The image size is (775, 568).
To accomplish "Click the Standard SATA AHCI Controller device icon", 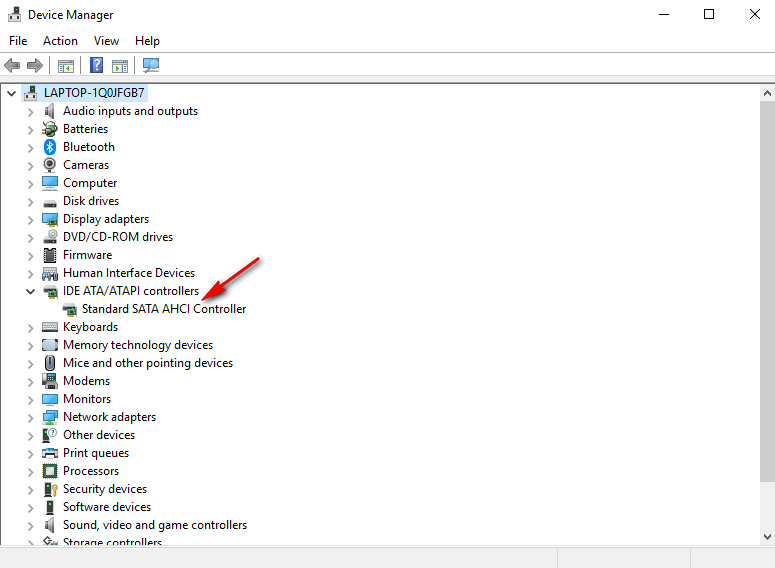I will 69,309.
